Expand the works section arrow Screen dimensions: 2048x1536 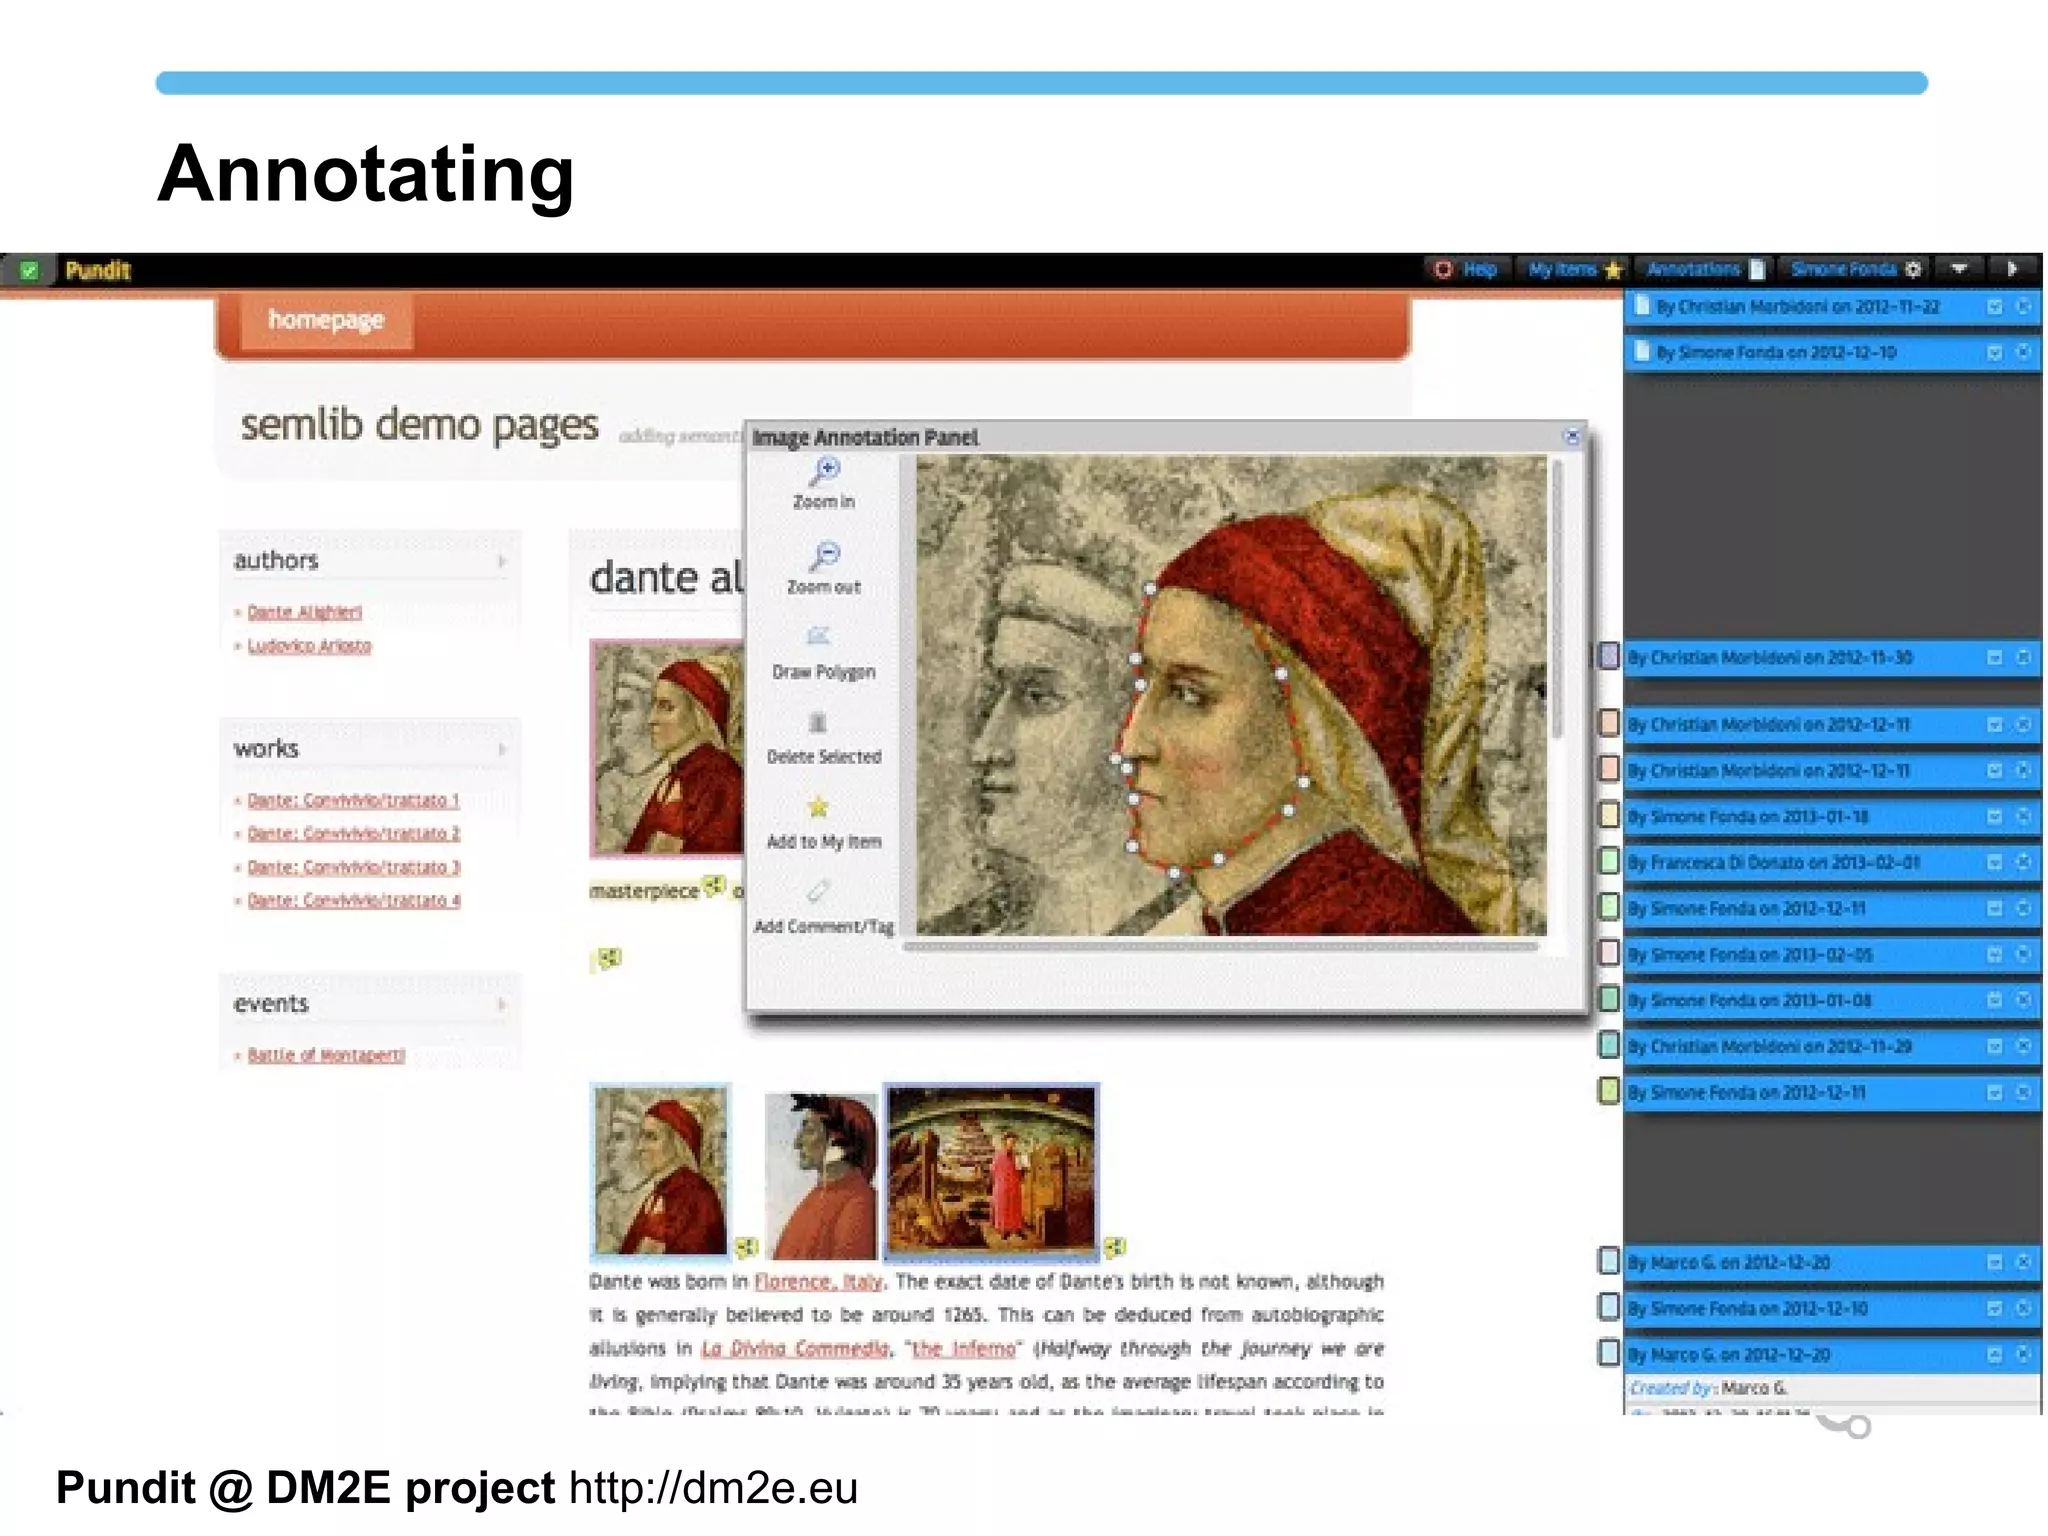click(502, 749)
